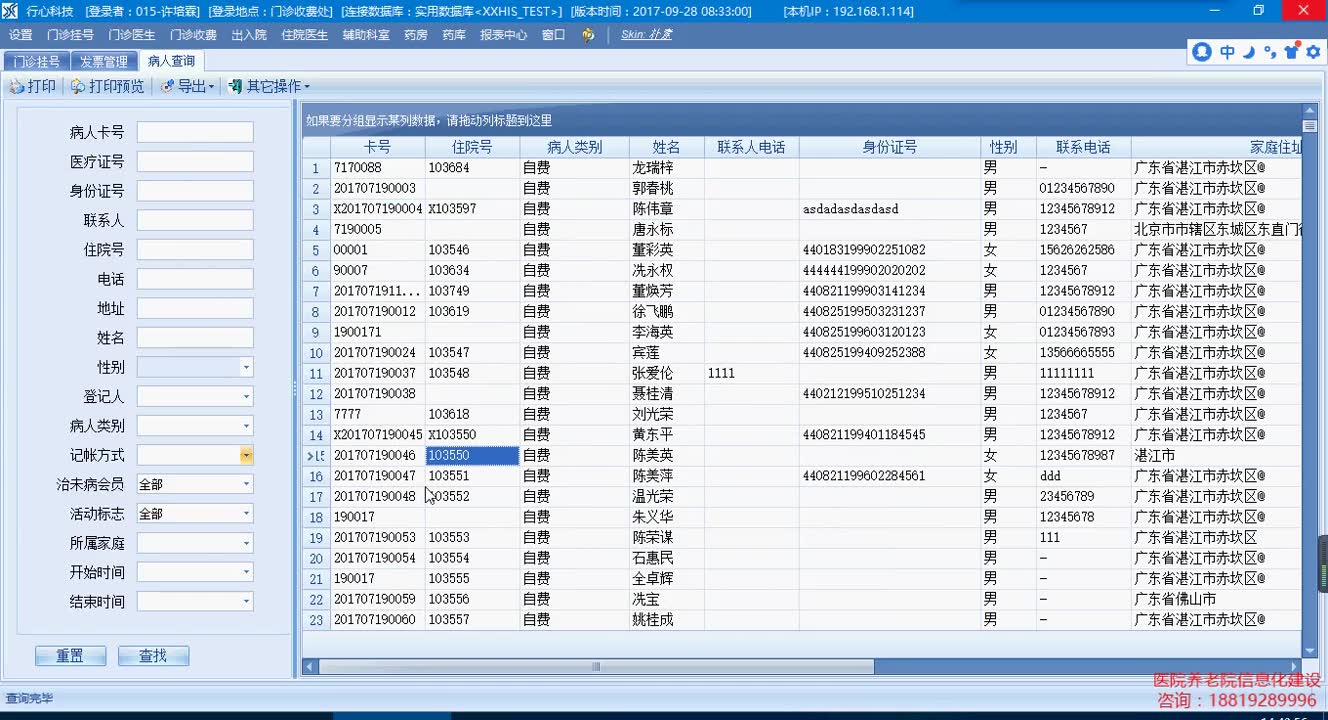Click the 联系人电话 column header
This screenshot has width=1328, height=720.
[751, 147]
